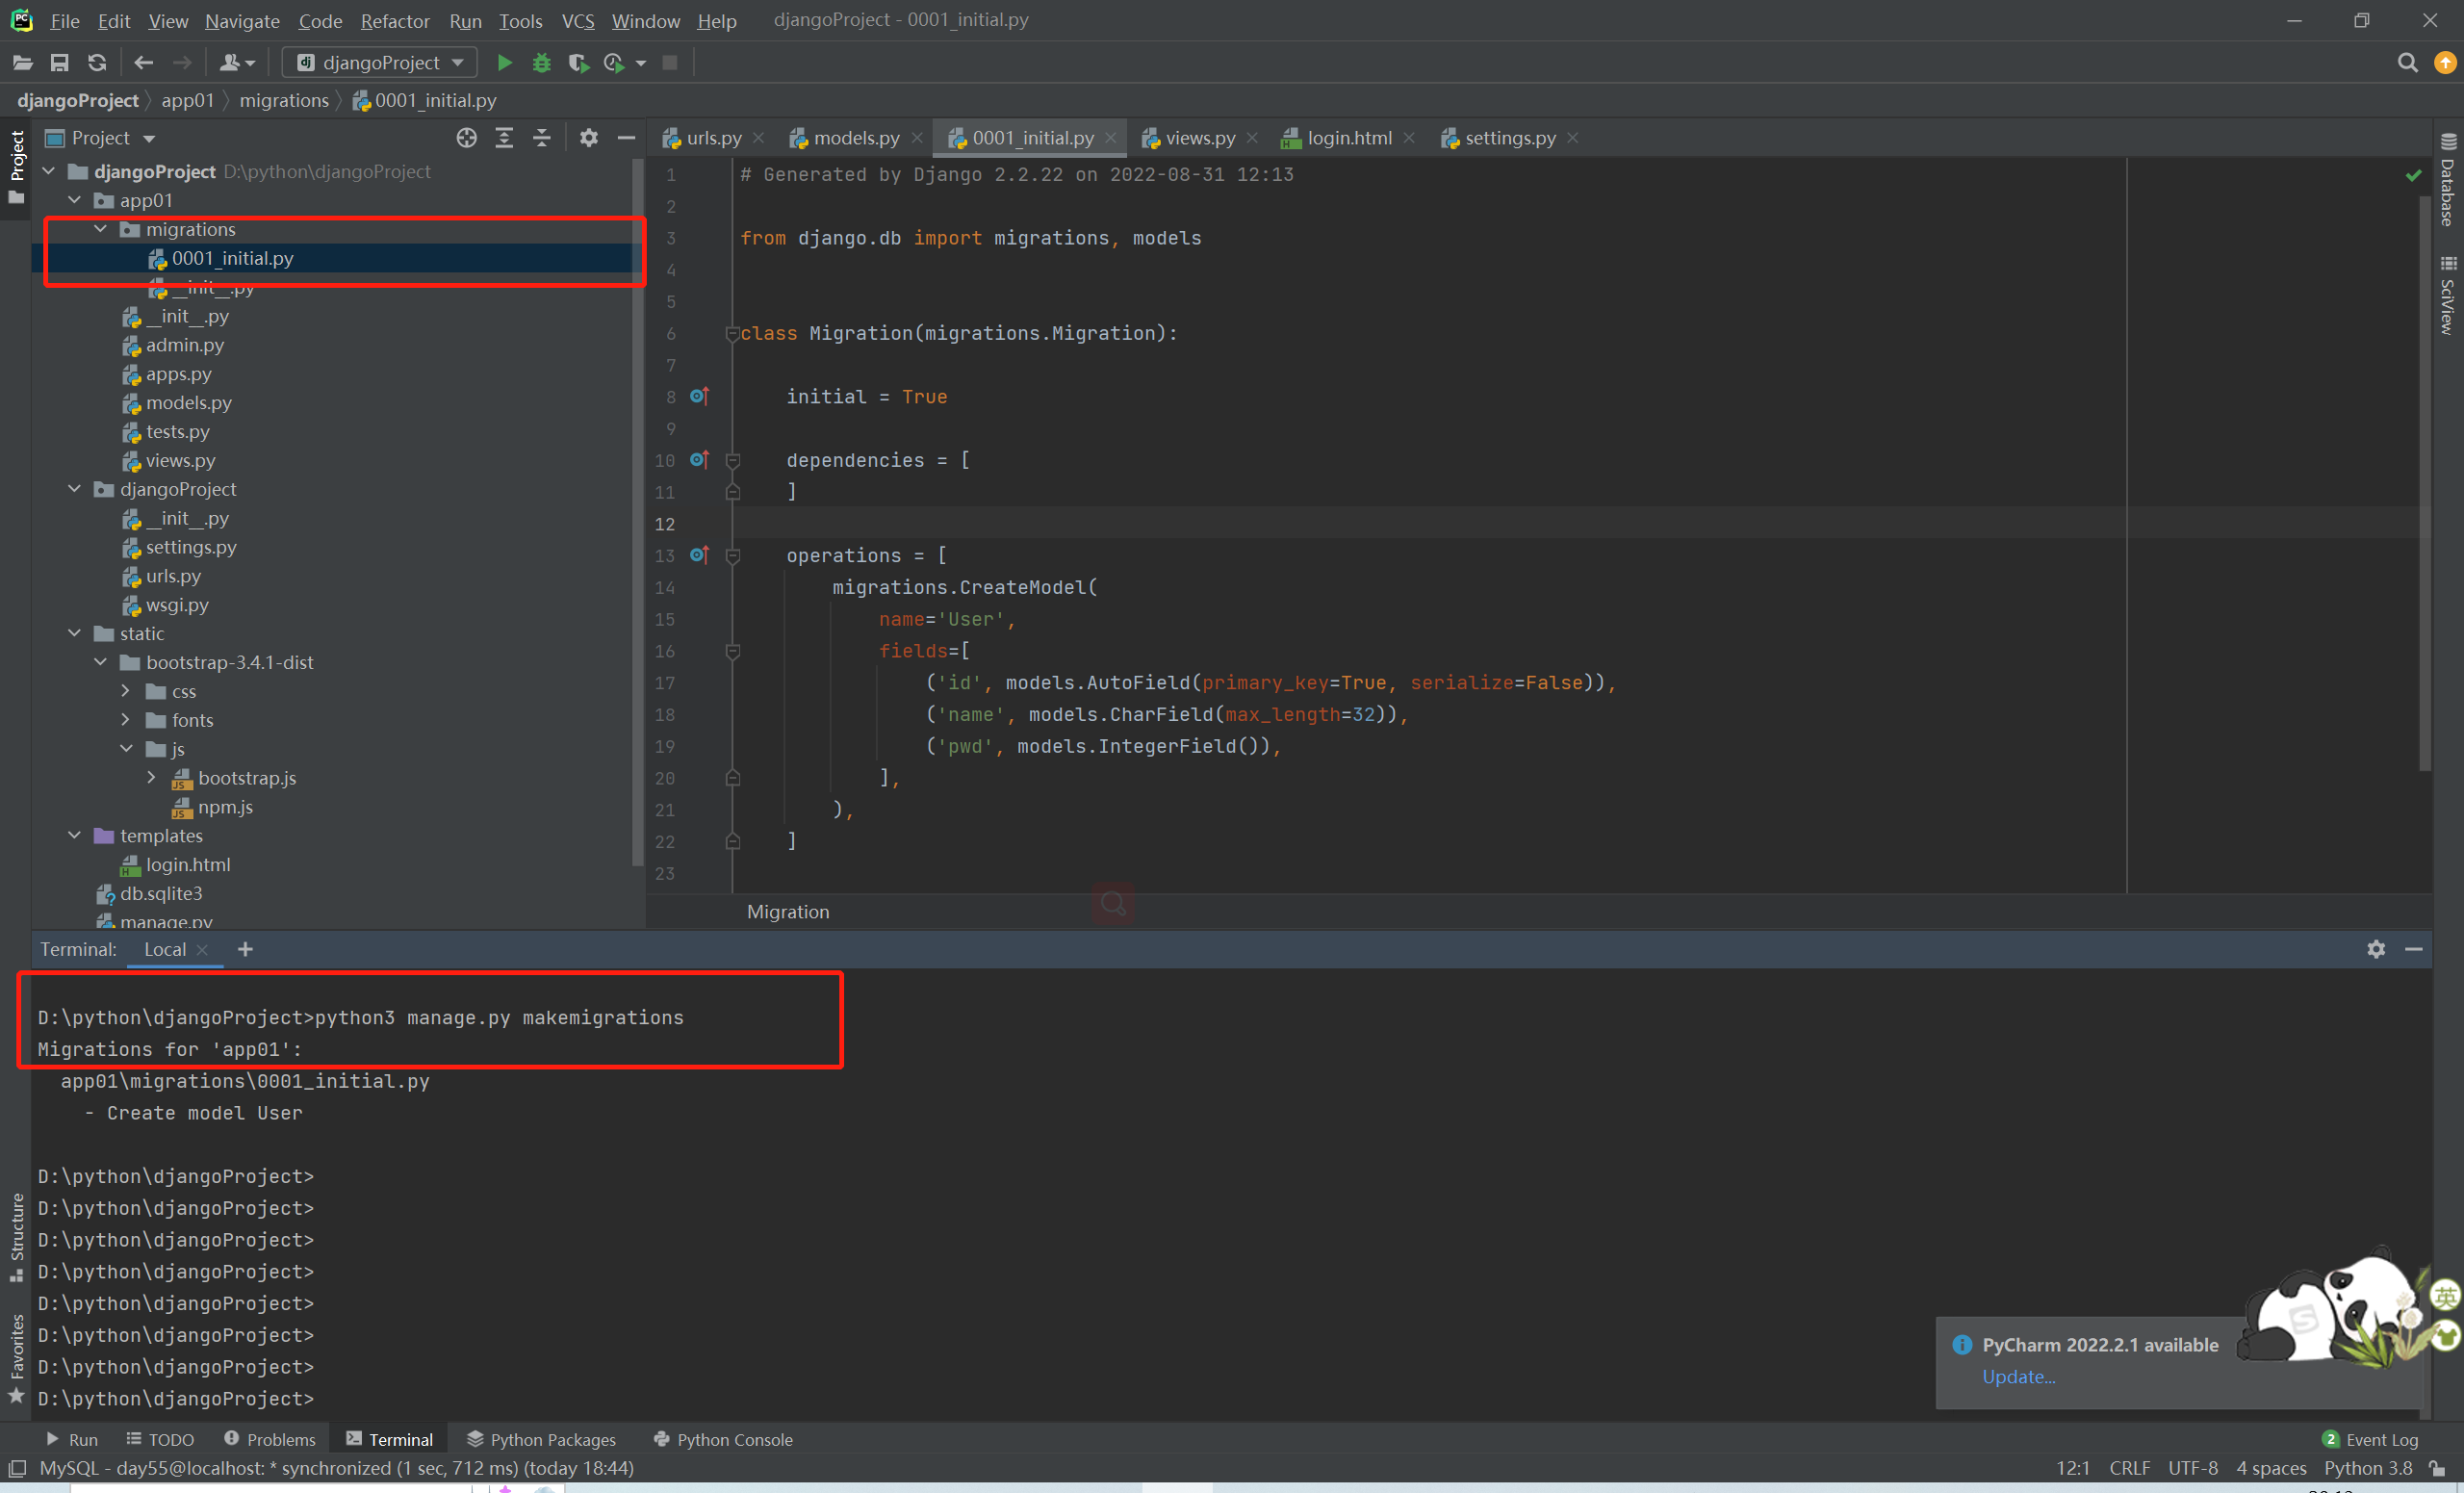This screenshot has height=1493, width=2464.
Task: Switch to the settings.py editor tab
Action: (1508, 138)
